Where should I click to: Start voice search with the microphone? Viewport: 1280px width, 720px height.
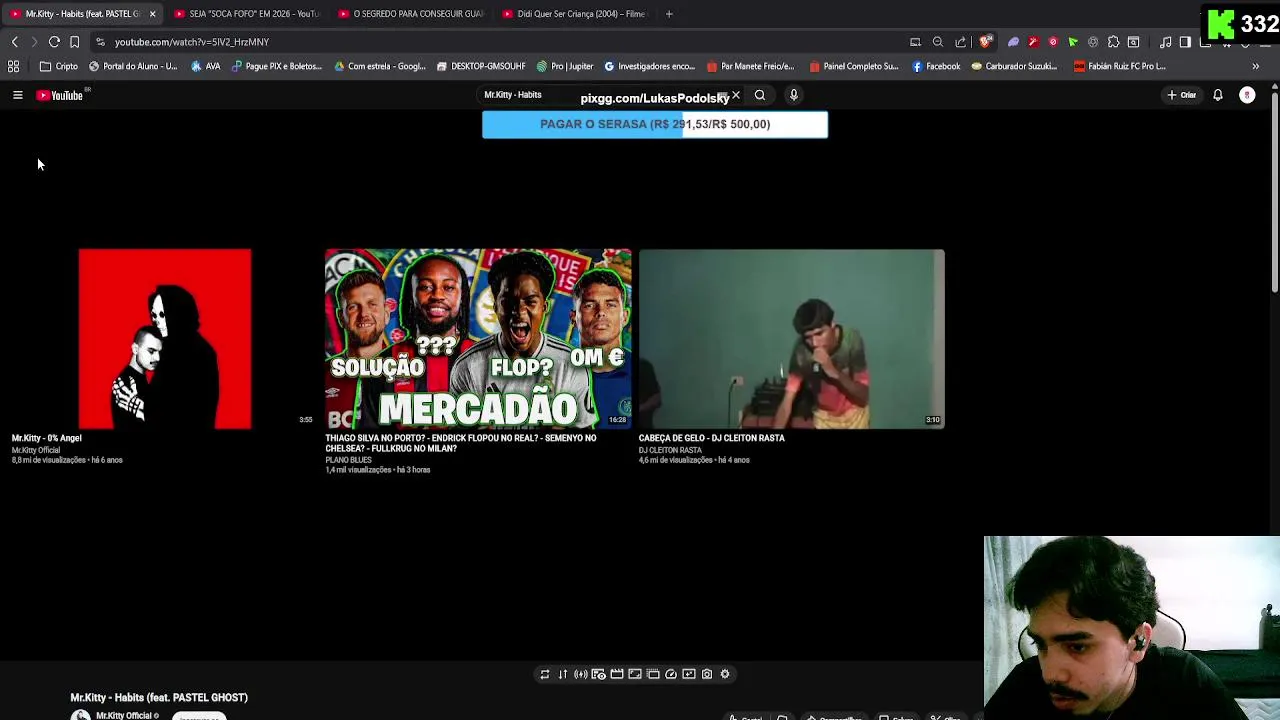794,95
